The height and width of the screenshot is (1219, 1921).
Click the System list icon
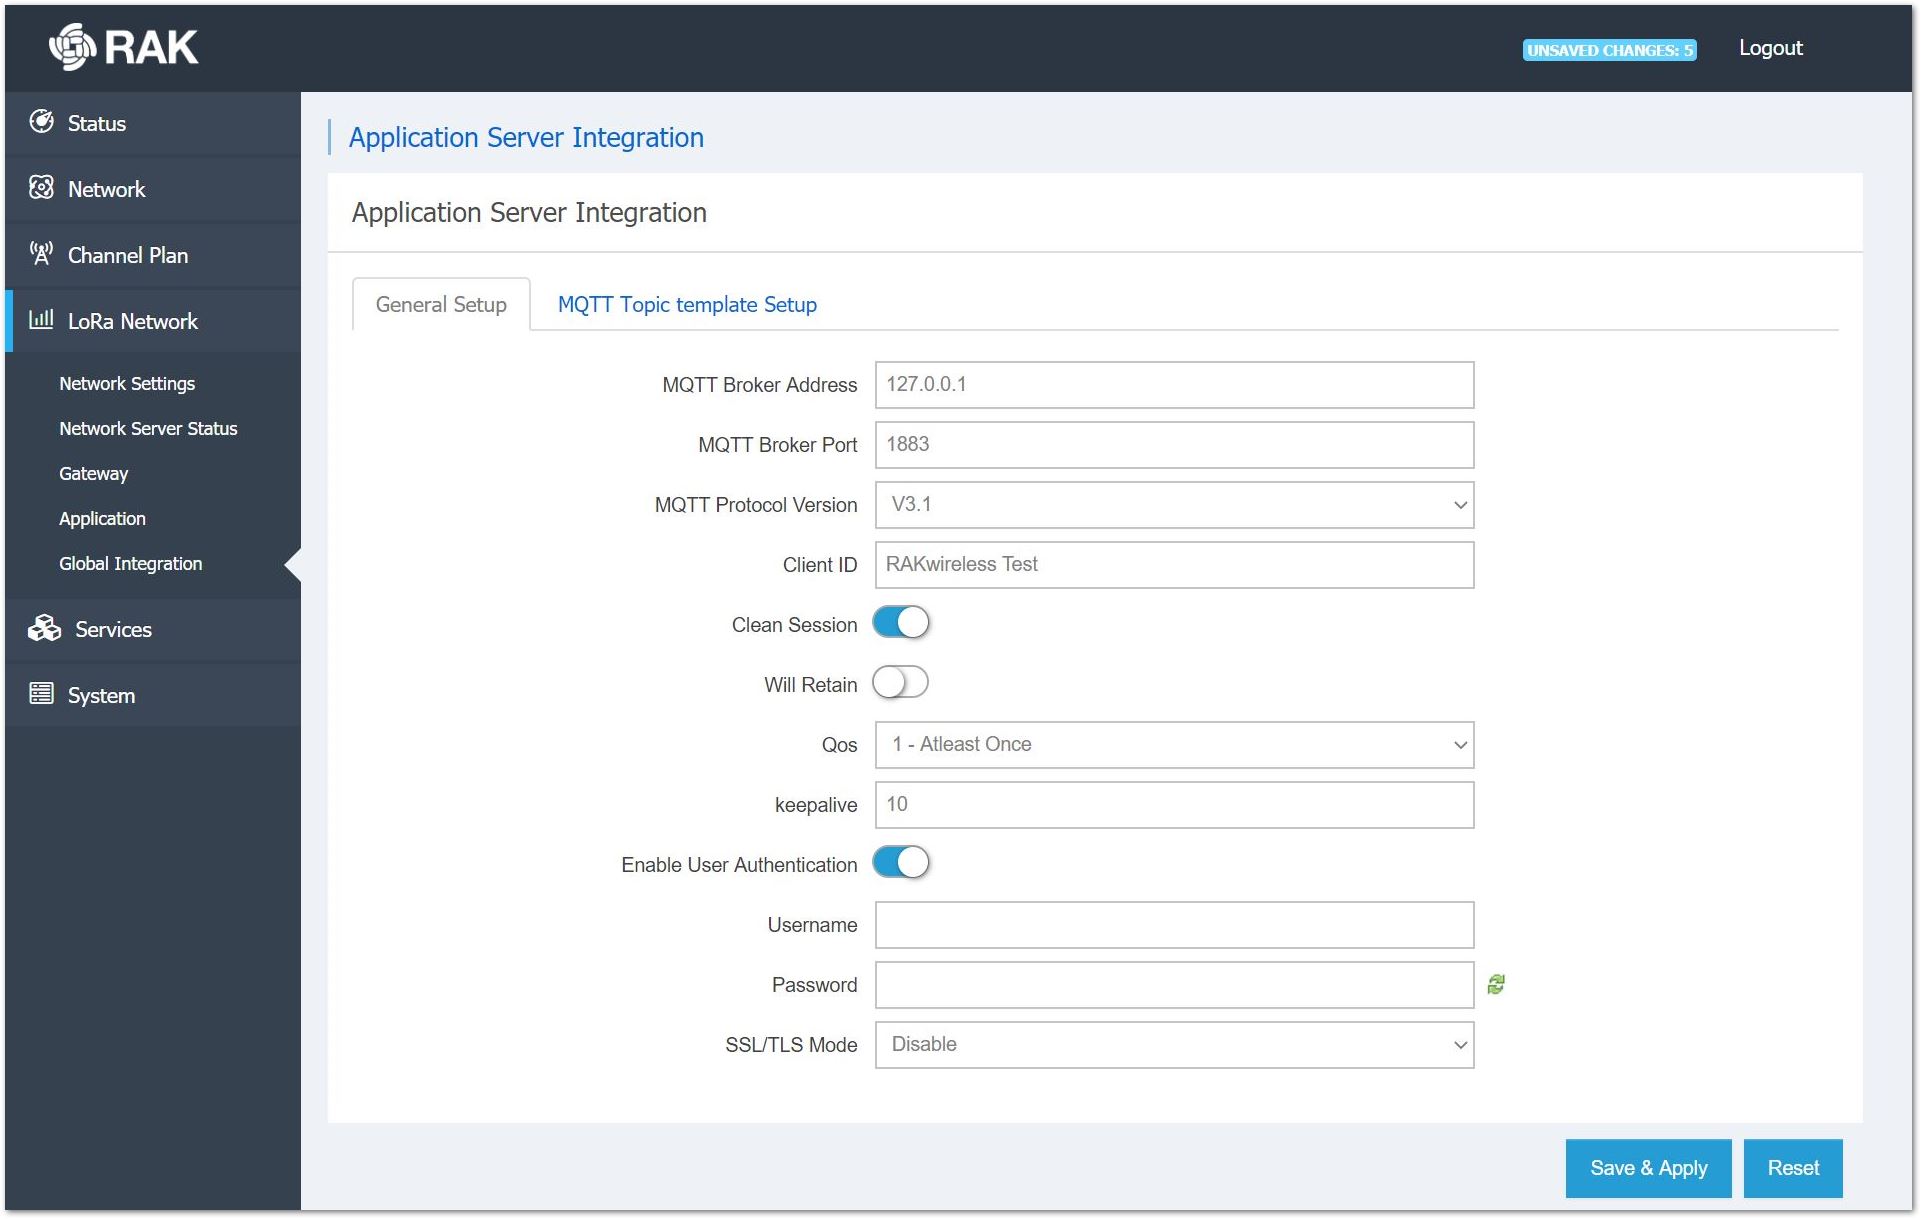tap(41, 694)
